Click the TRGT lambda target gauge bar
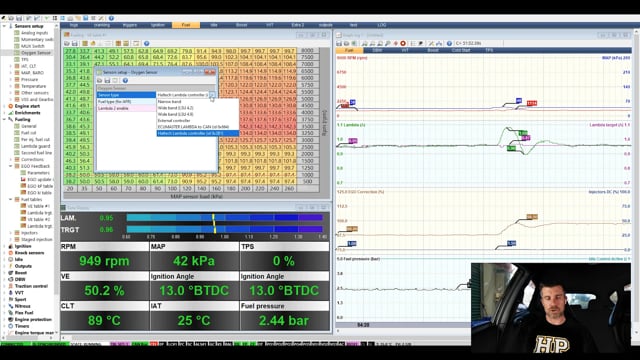 (x=224, y=230)
